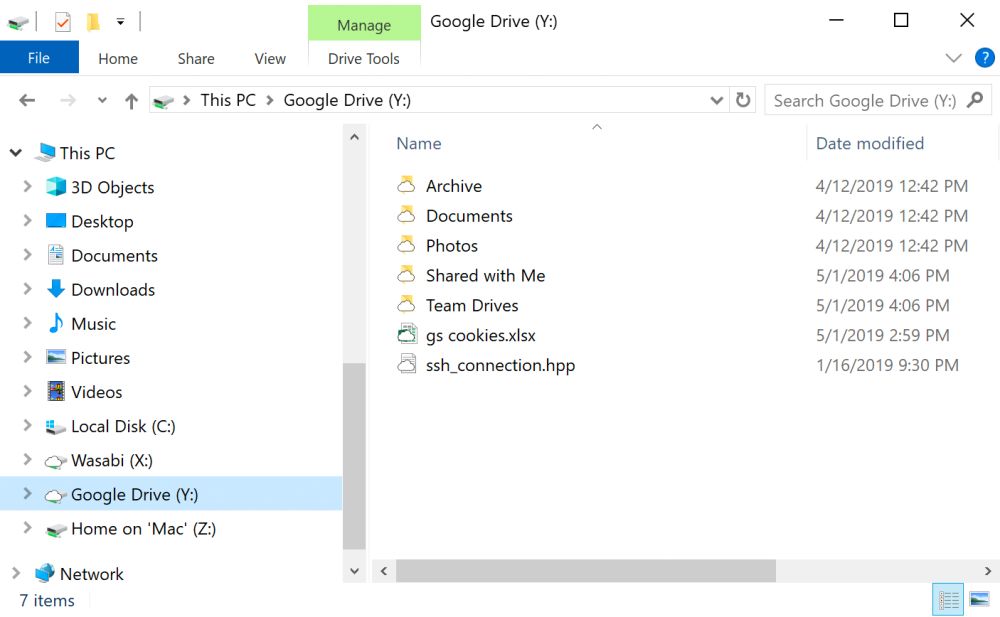This screenshot has width=1000, height=617.
Task: Click the Videos filmstrip icon in sidebar
Action: point(56,391)
